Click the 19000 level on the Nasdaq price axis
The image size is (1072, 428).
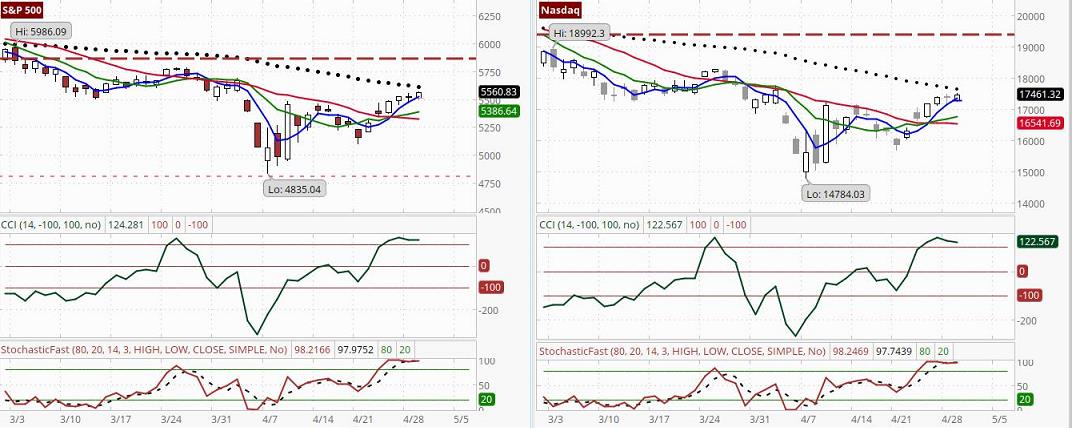(x=1031, y=48)
